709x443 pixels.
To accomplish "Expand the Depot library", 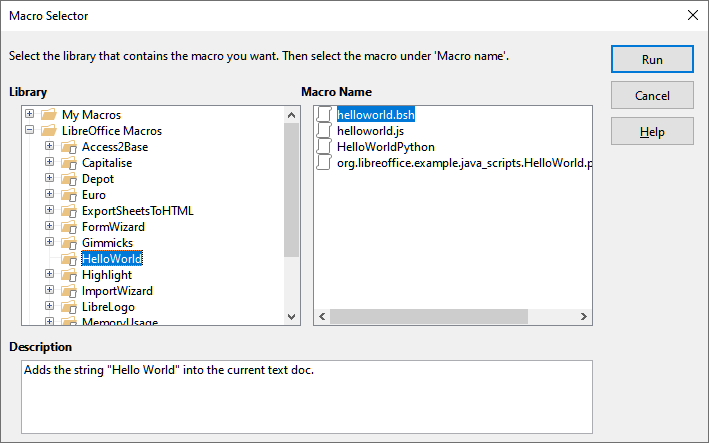I will click(x=49, y=178).
